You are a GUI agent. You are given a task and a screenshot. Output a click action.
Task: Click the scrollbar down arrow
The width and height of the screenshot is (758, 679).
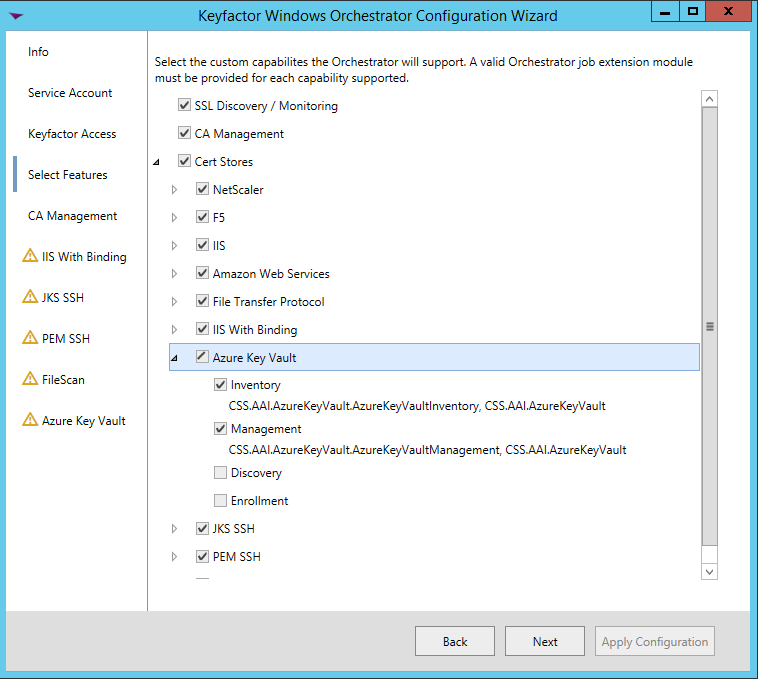coord(709,572)
